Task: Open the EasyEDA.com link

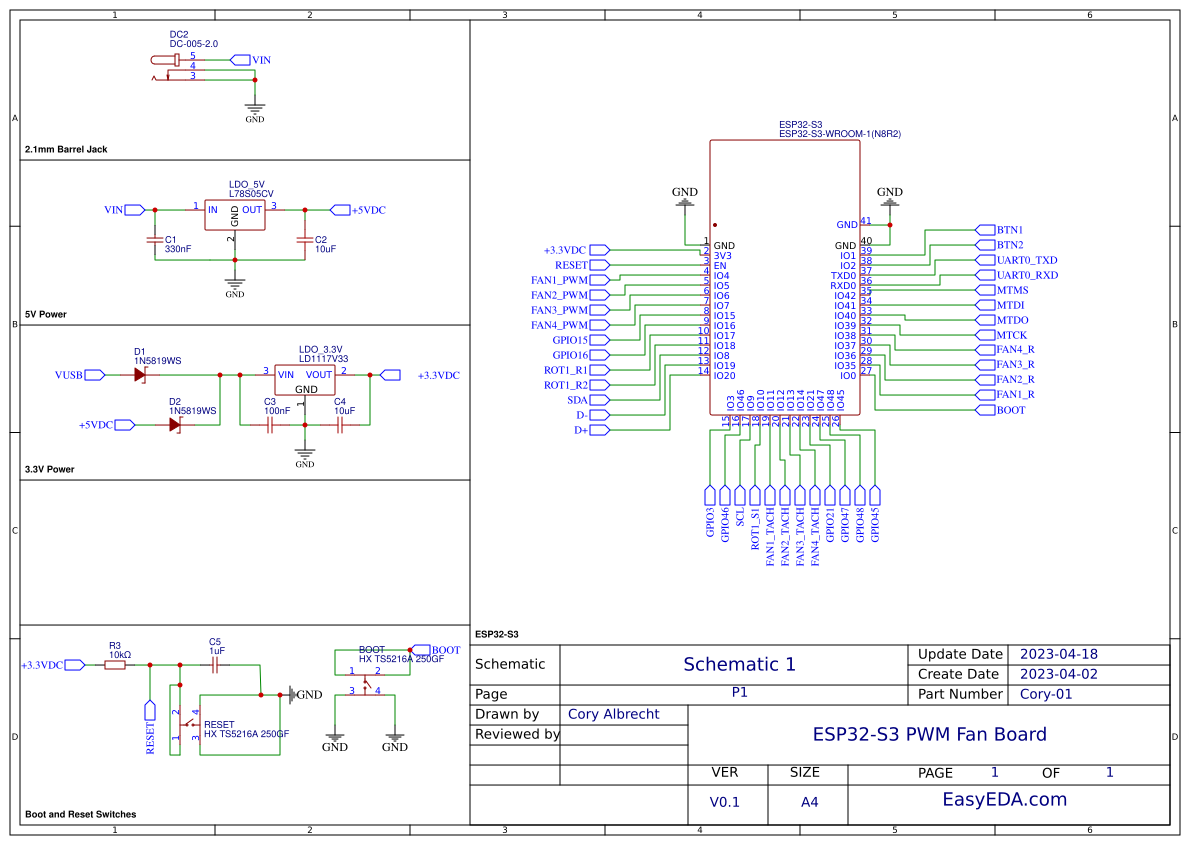Action: [1007, 801]
